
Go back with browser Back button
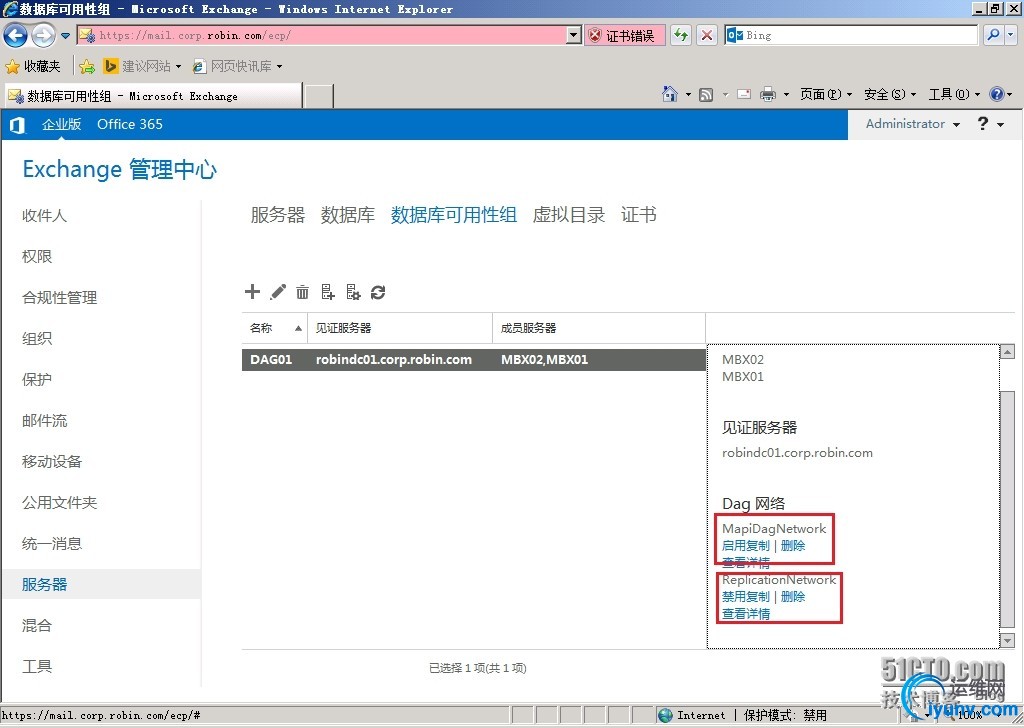(16, 35)
